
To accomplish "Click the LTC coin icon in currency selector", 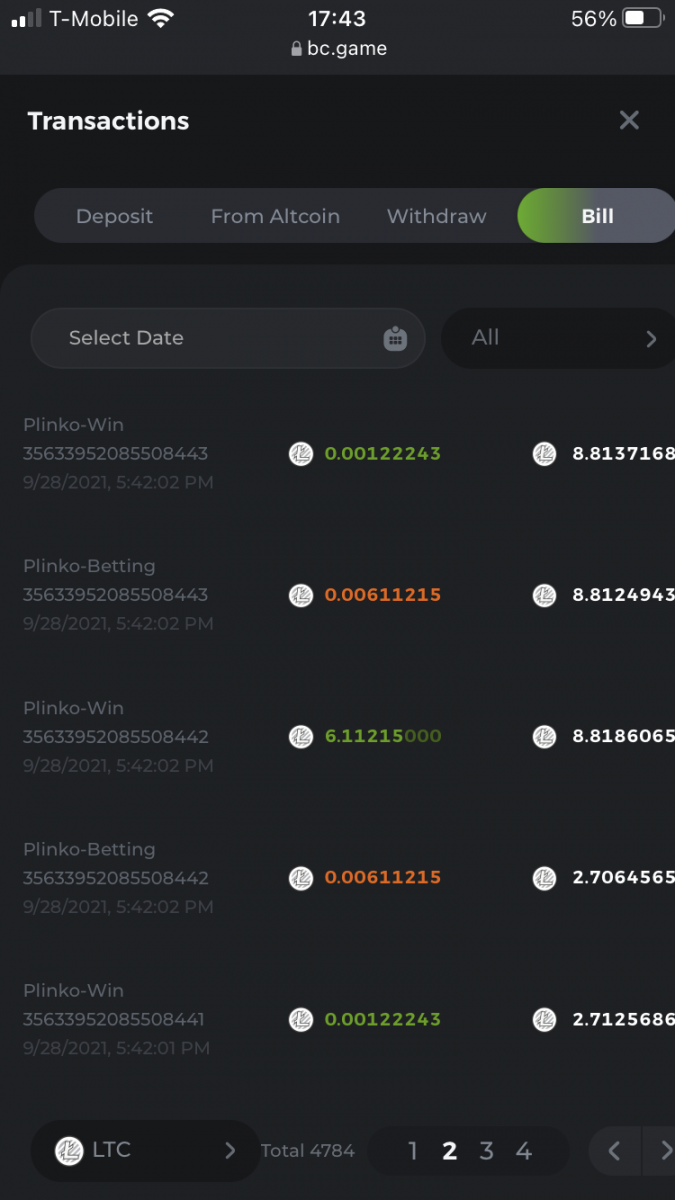I will pos(69,1151).
